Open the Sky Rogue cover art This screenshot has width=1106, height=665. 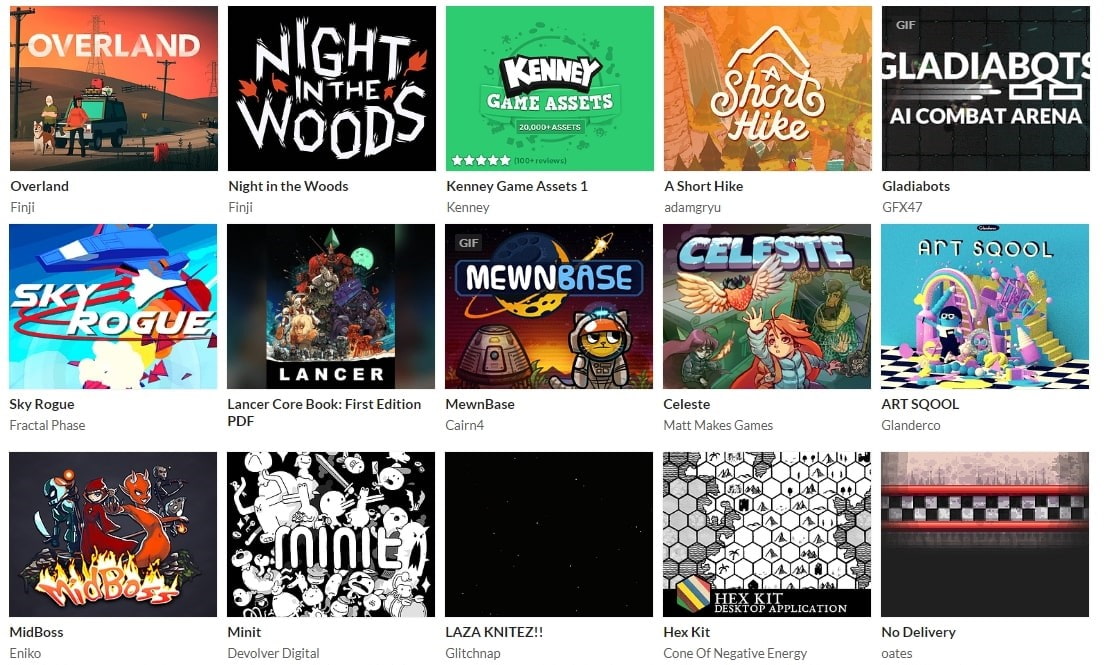[x=113, y=306]
